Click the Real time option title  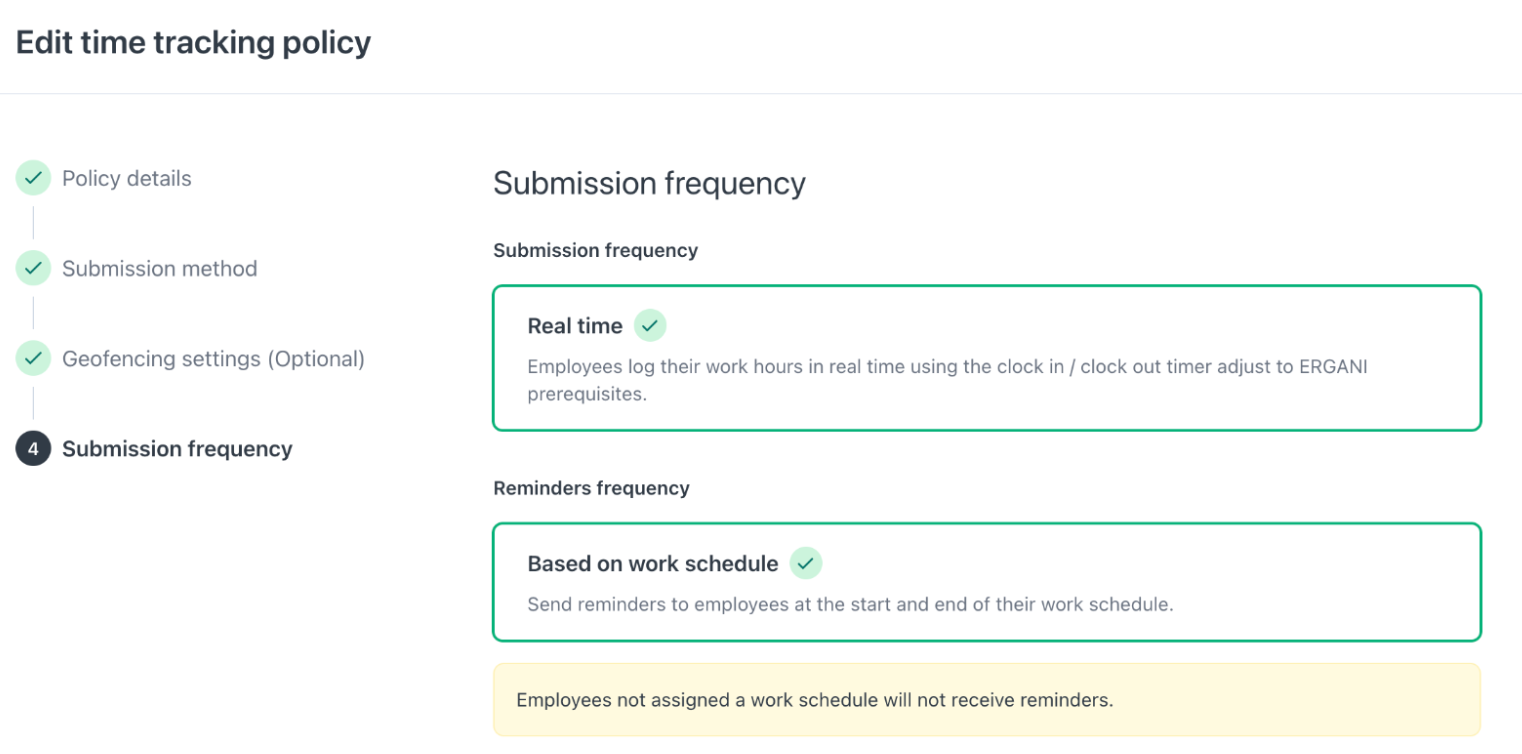pos(575,326)
